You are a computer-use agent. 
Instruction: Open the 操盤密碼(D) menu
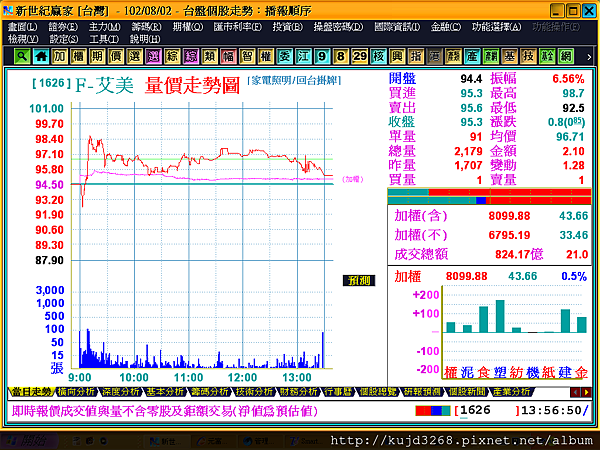[338, 27]
